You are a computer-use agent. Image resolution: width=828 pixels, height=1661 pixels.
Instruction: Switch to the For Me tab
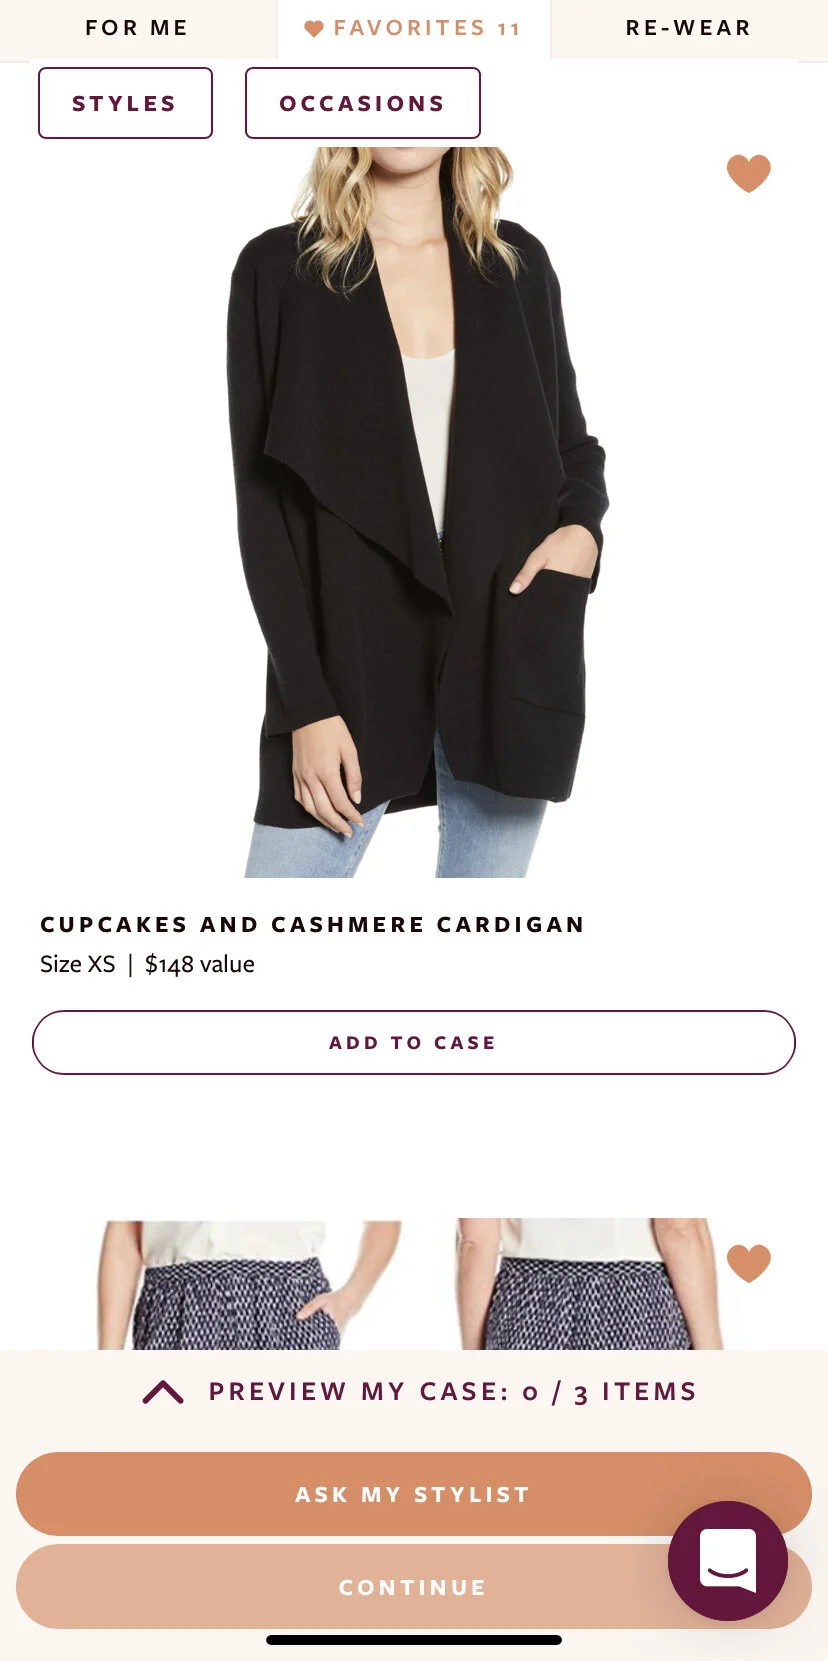click(137, 28)
